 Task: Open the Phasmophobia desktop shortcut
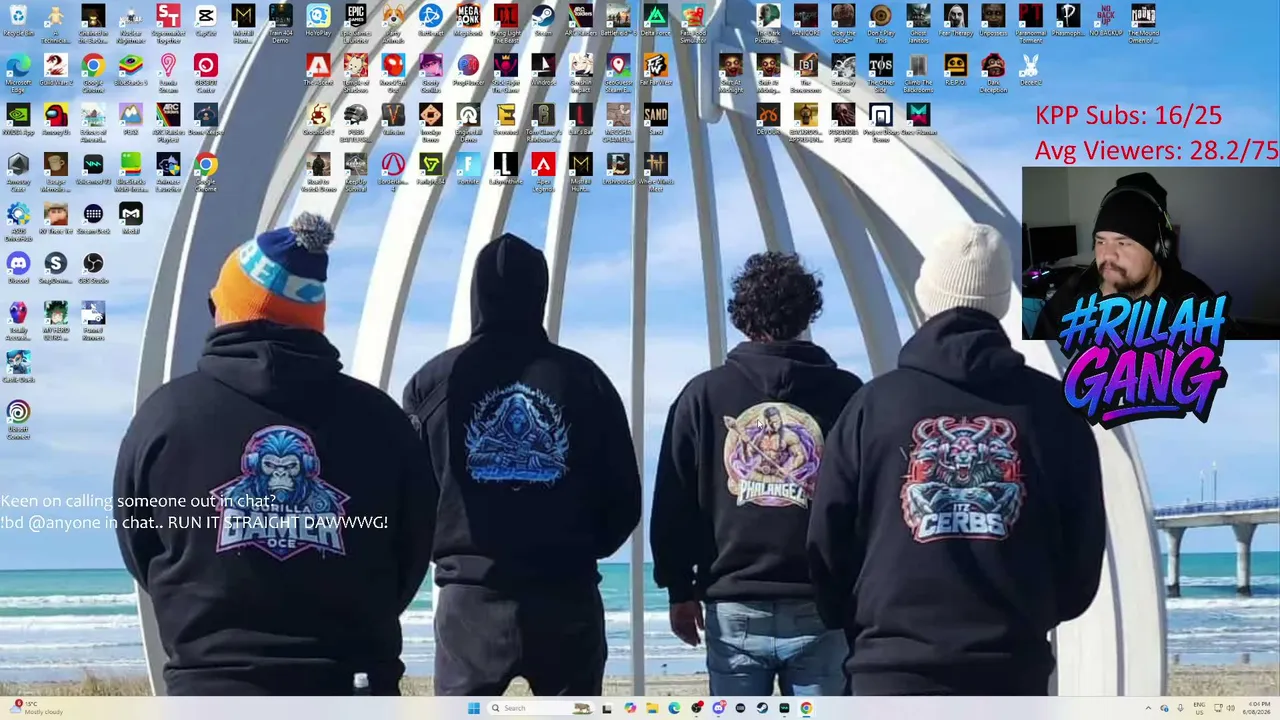tap(1068, 20)
